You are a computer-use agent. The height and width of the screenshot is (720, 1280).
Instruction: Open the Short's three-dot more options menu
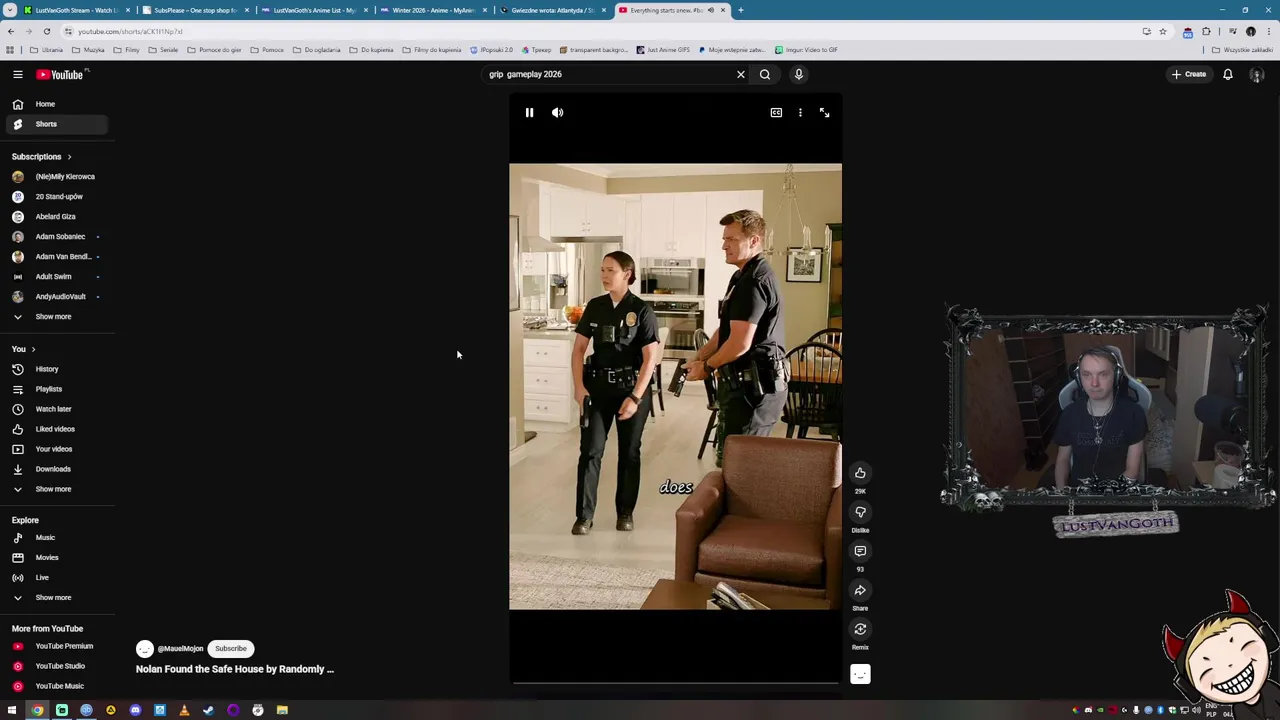(x=800, y=113)
